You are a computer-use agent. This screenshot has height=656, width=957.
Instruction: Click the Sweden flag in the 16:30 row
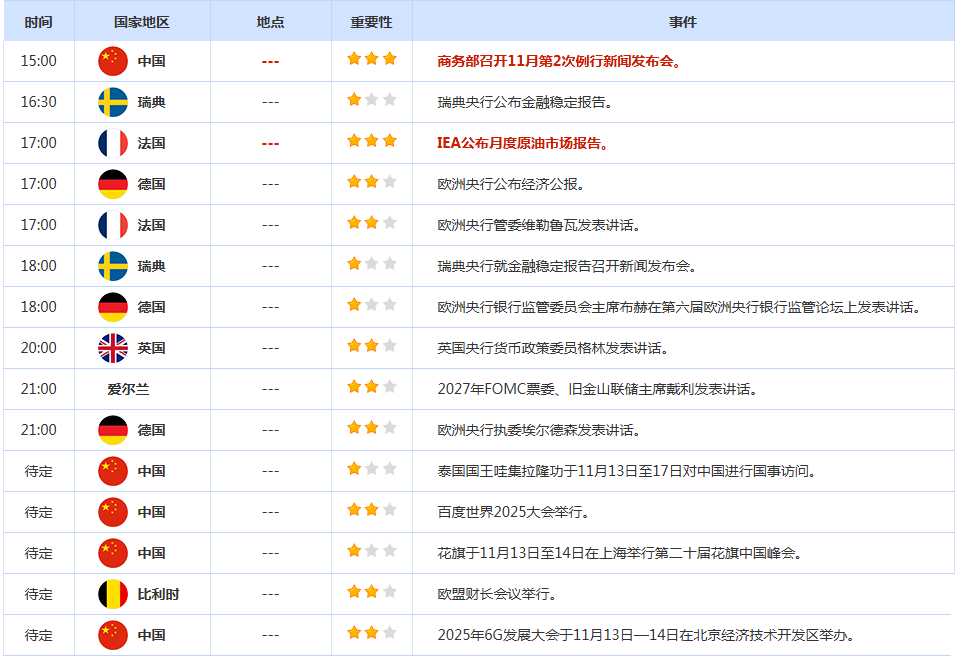point(113,102)
